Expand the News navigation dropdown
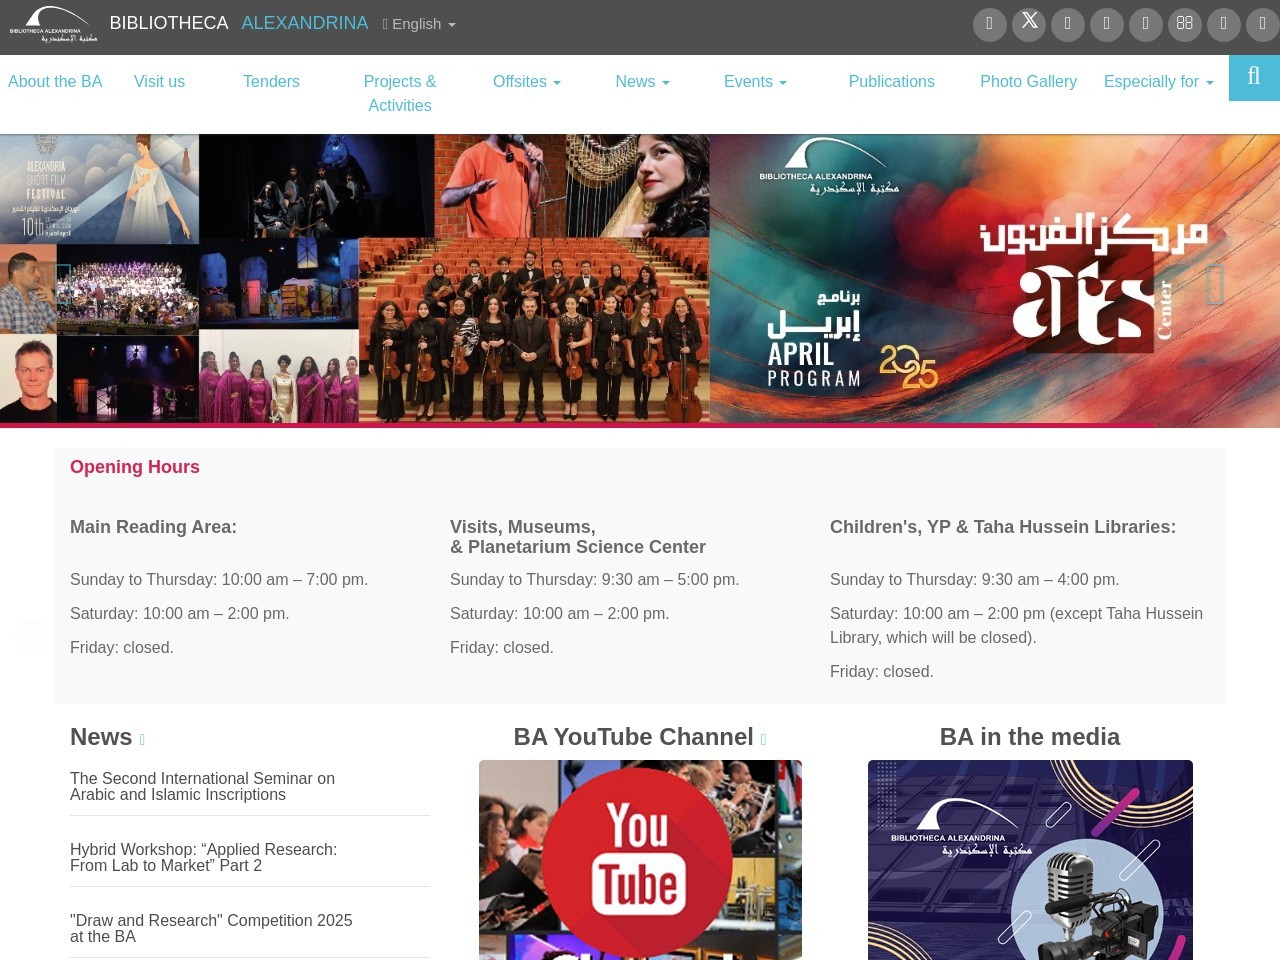This screenshot has width=1280, height=960. pyautogui.click(x=642, y=82)
